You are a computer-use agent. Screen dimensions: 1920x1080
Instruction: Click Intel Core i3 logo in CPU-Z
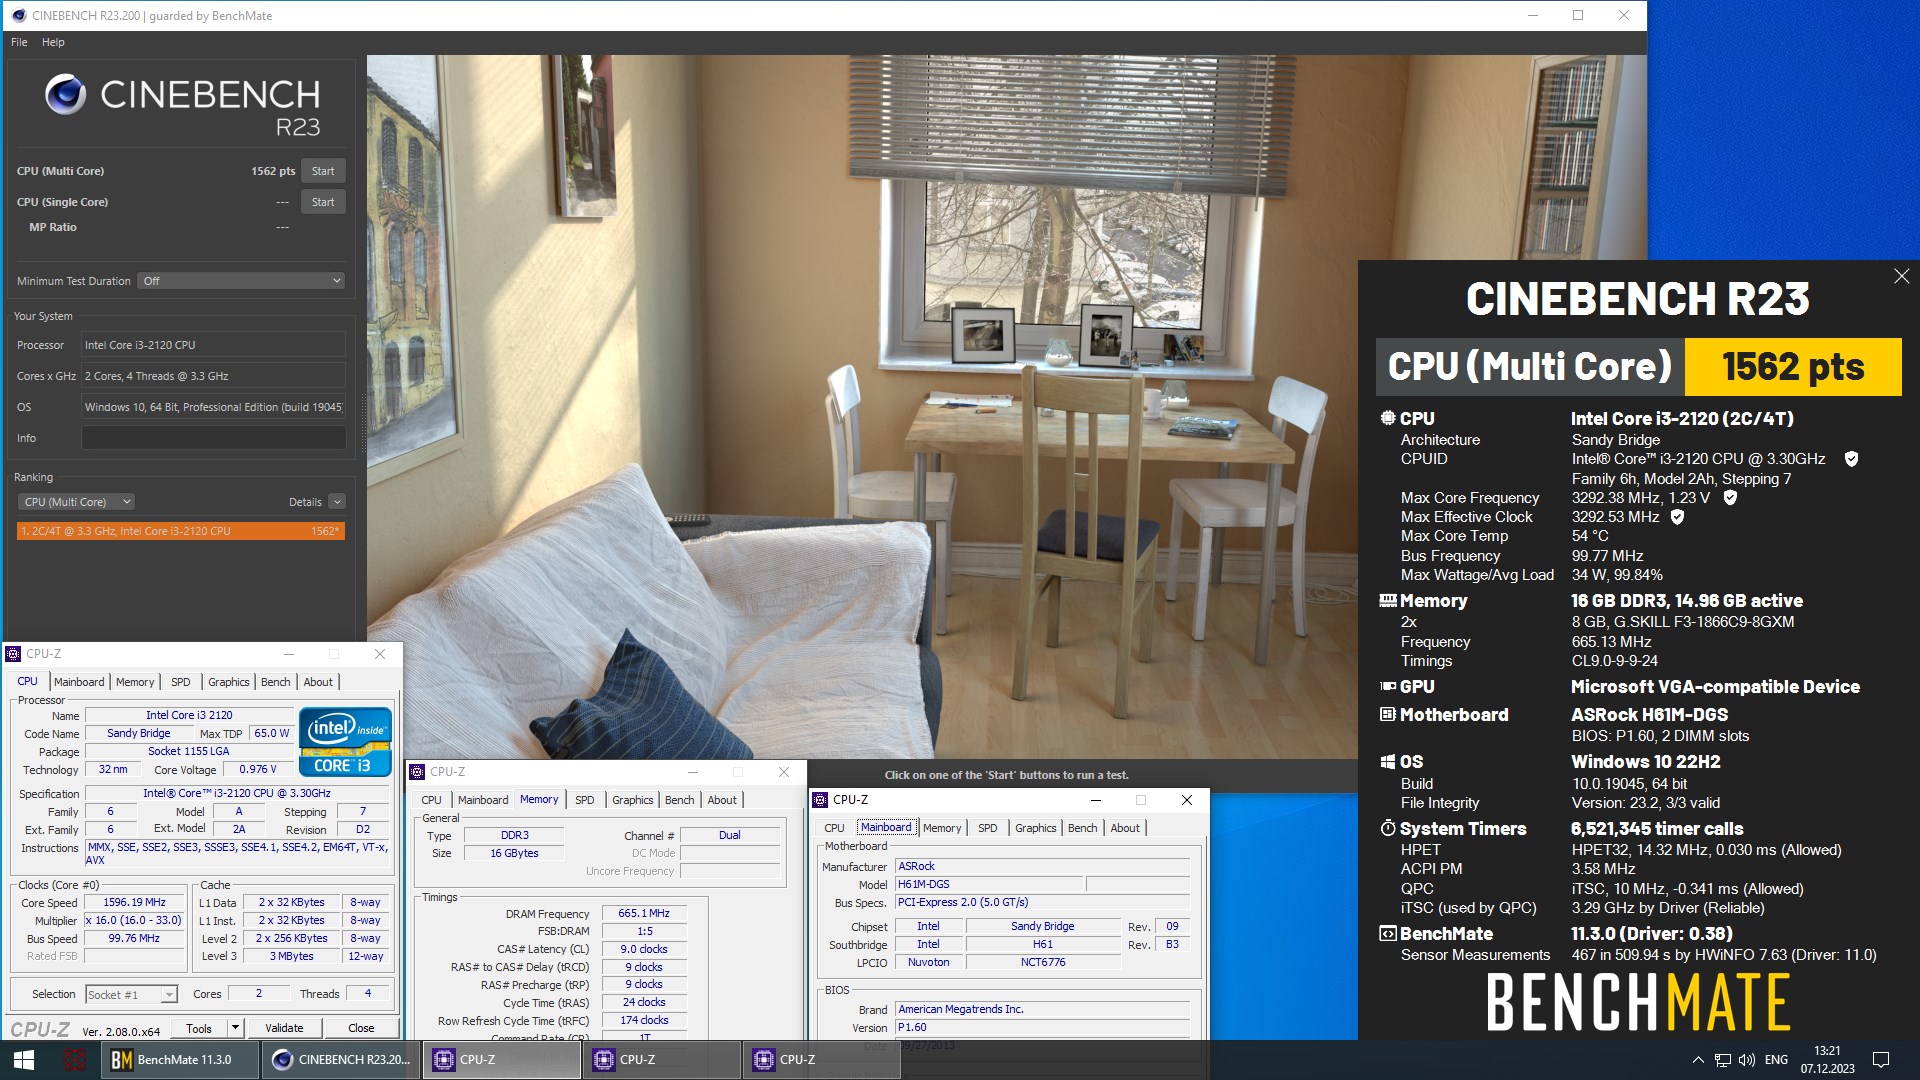coord(345,743)
